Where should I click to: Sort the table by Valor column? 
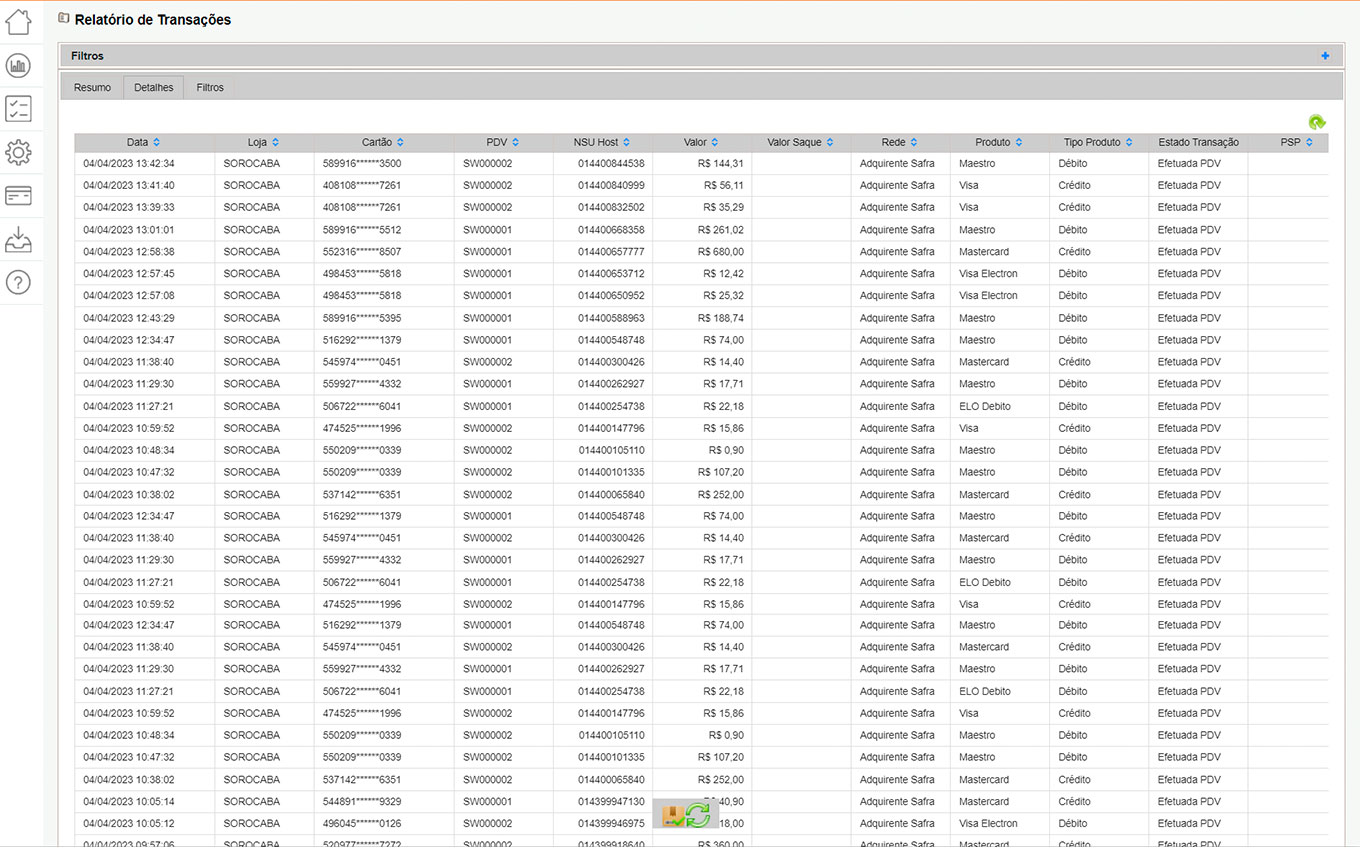pyautogui.click(x=701, y=143)
